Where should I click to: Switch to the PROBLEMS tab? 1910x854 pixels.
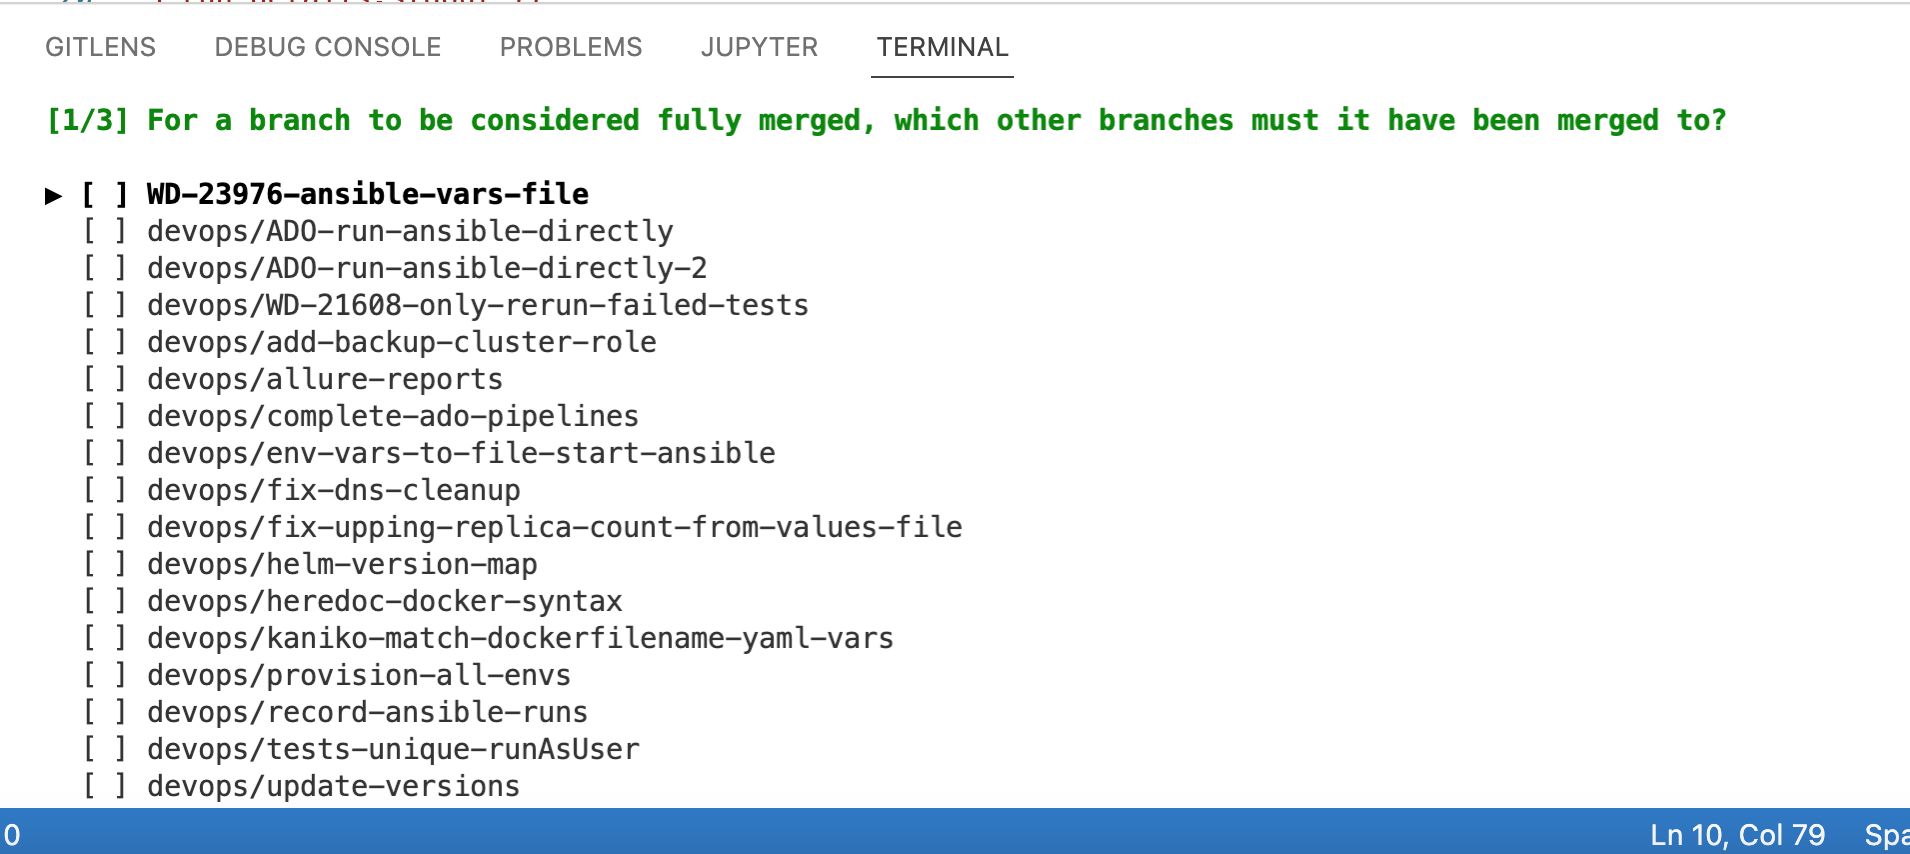pyautogui.click(x=570, y=47)
